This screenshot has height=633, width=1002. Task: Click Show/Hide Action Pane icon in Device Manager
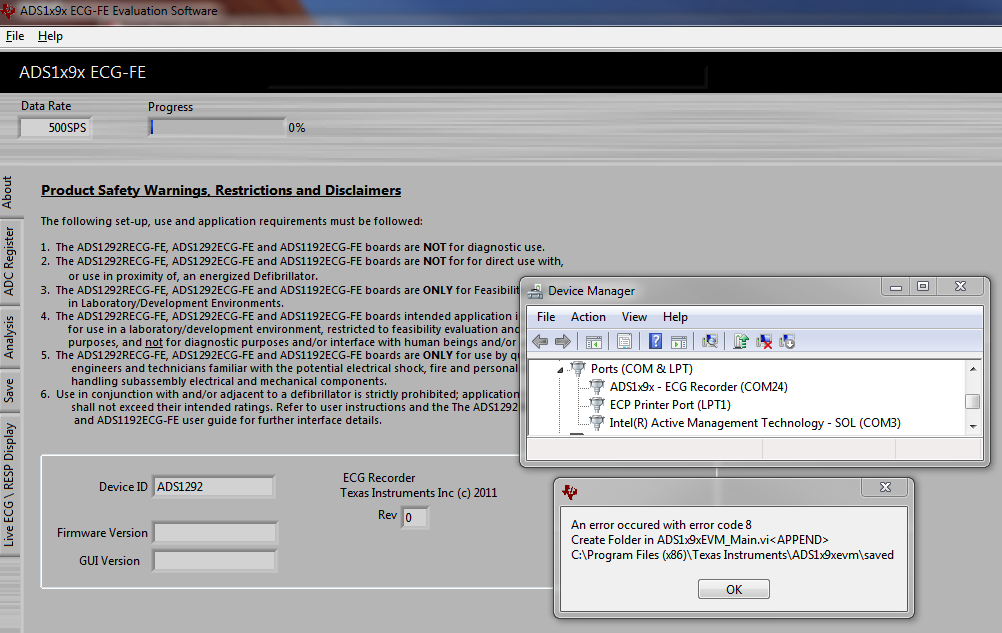[x=679, y=342]
